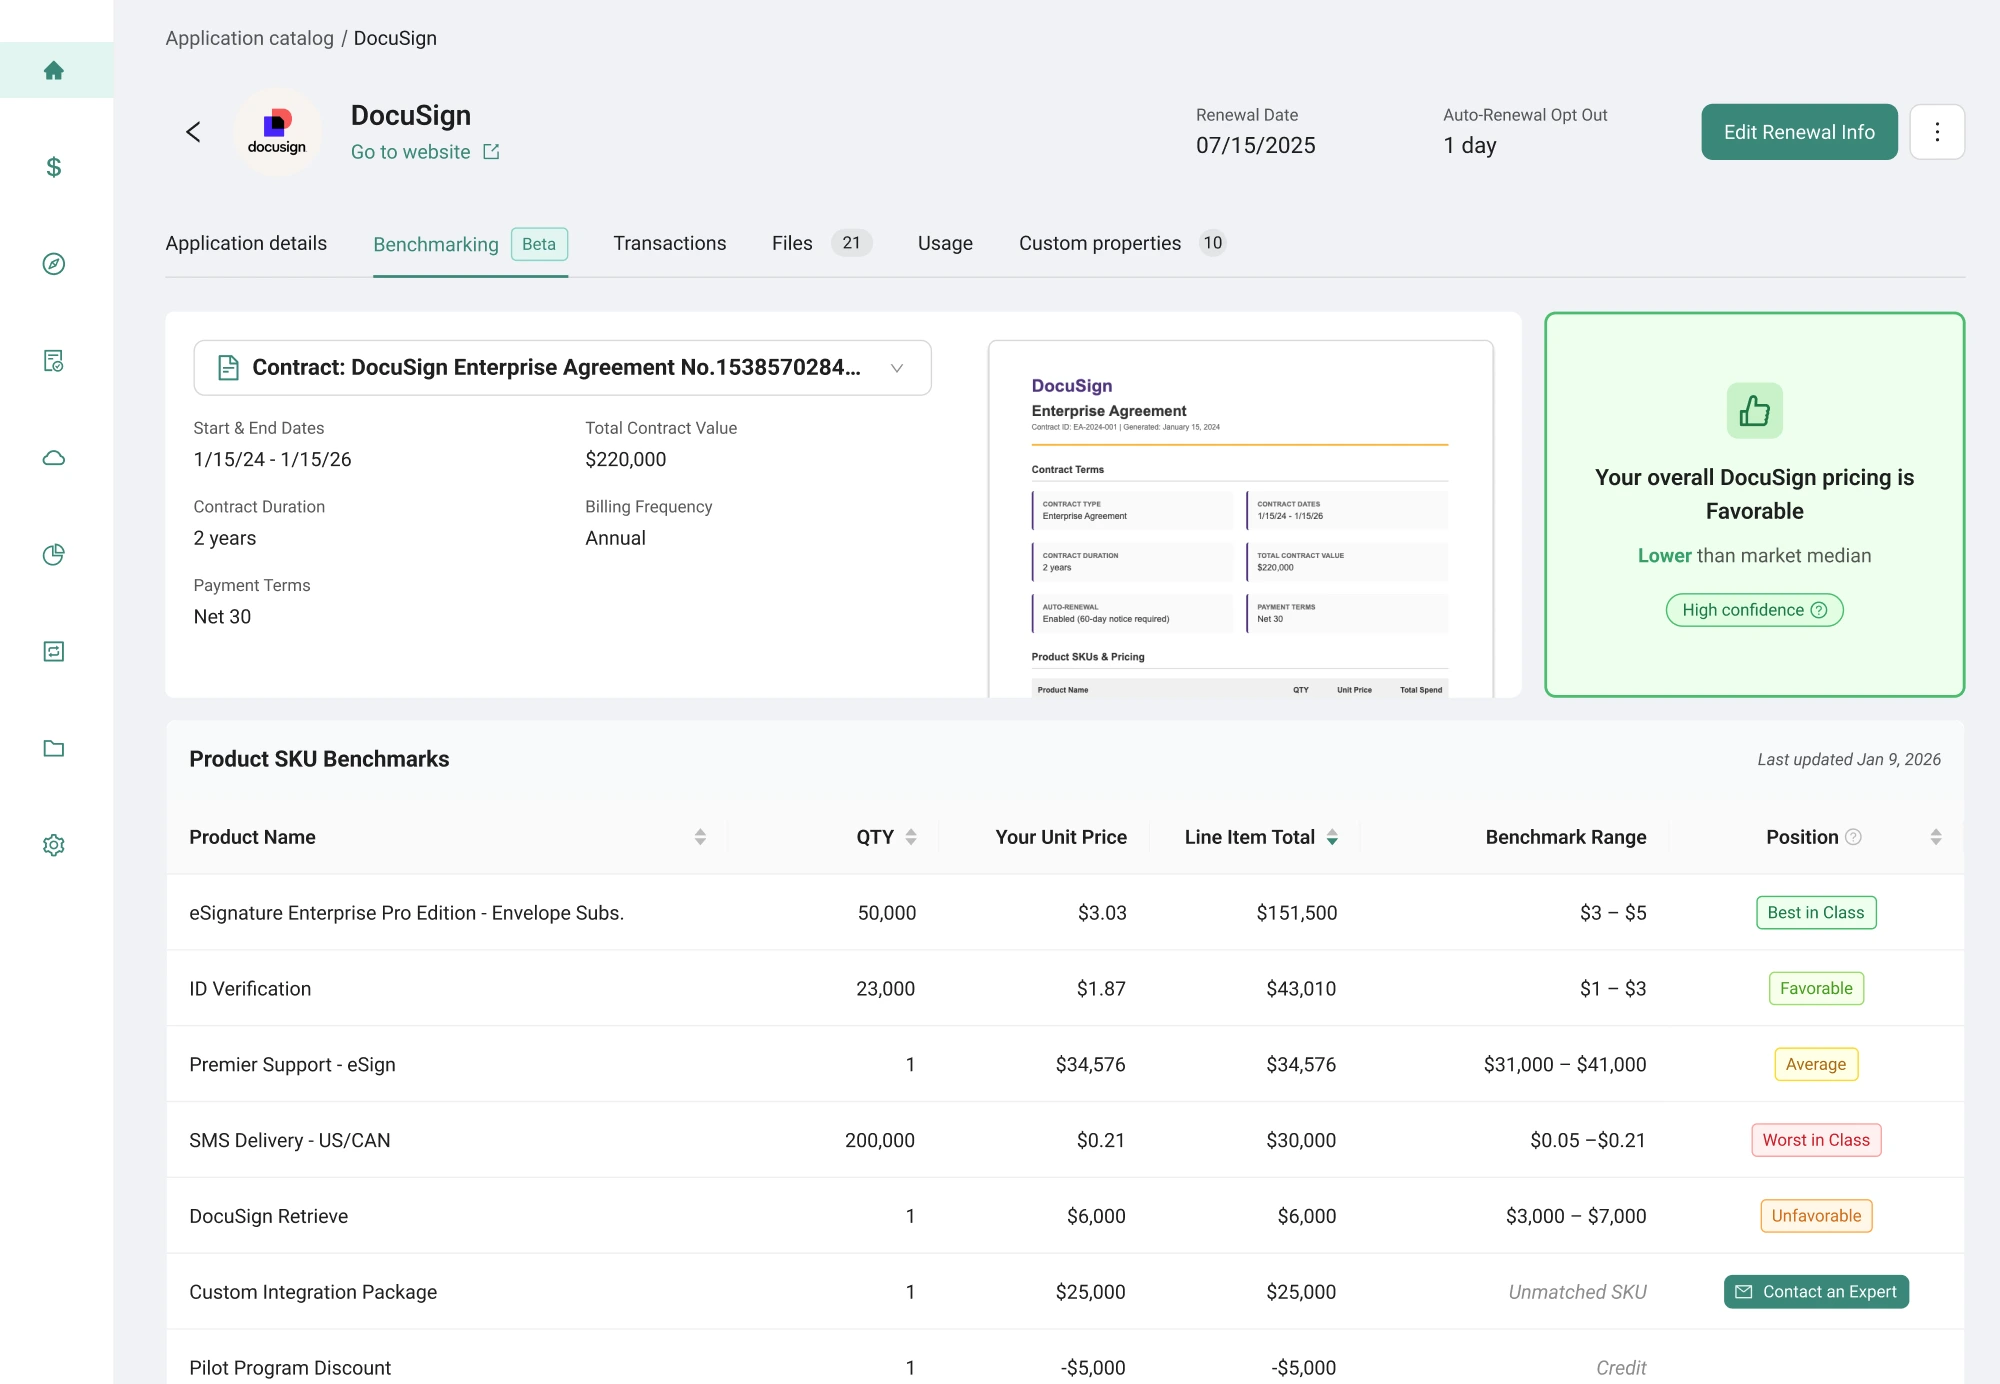Sort by Line Item Total arrows
Screen dimensions: 2000x1384
click(x=1332, y=837)
